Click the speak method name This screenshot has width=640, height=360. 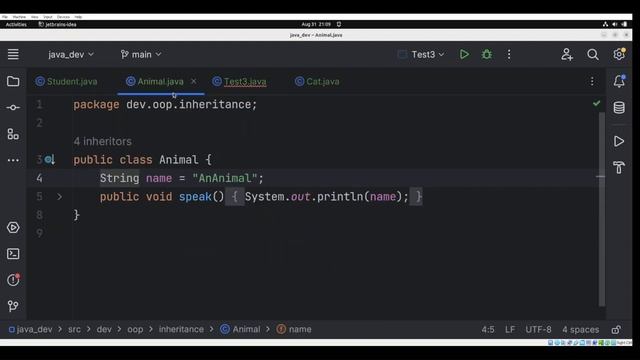[195, 197]
